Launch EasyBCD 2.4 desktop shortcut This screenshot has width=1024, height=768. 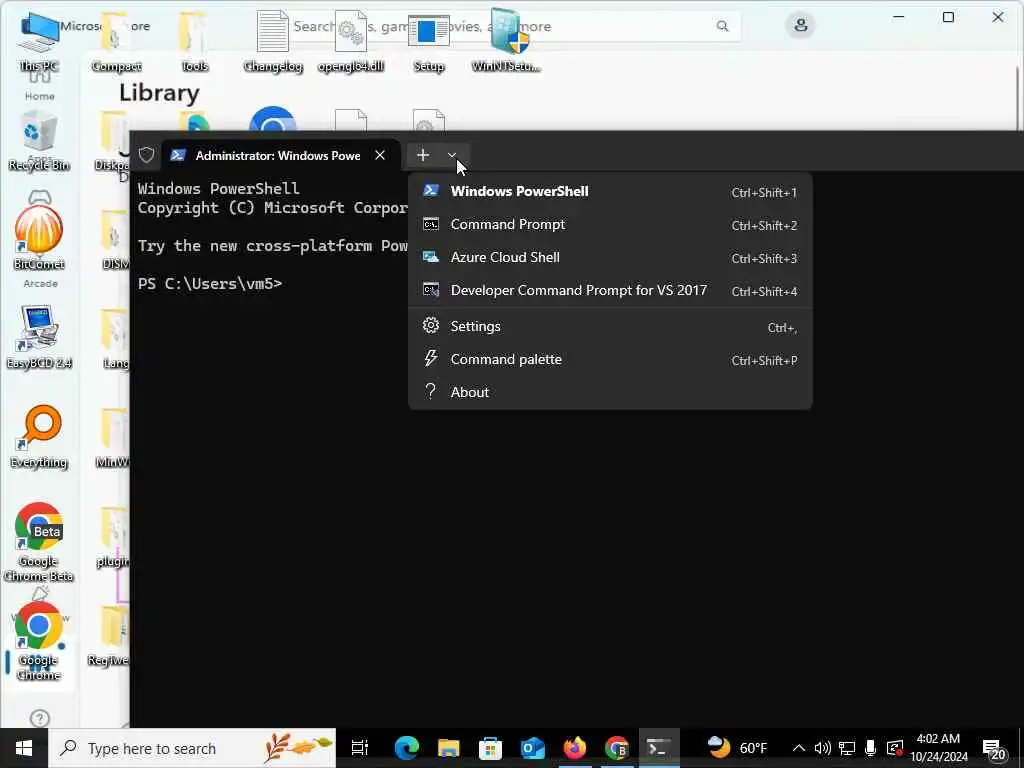tap(39, 338)
